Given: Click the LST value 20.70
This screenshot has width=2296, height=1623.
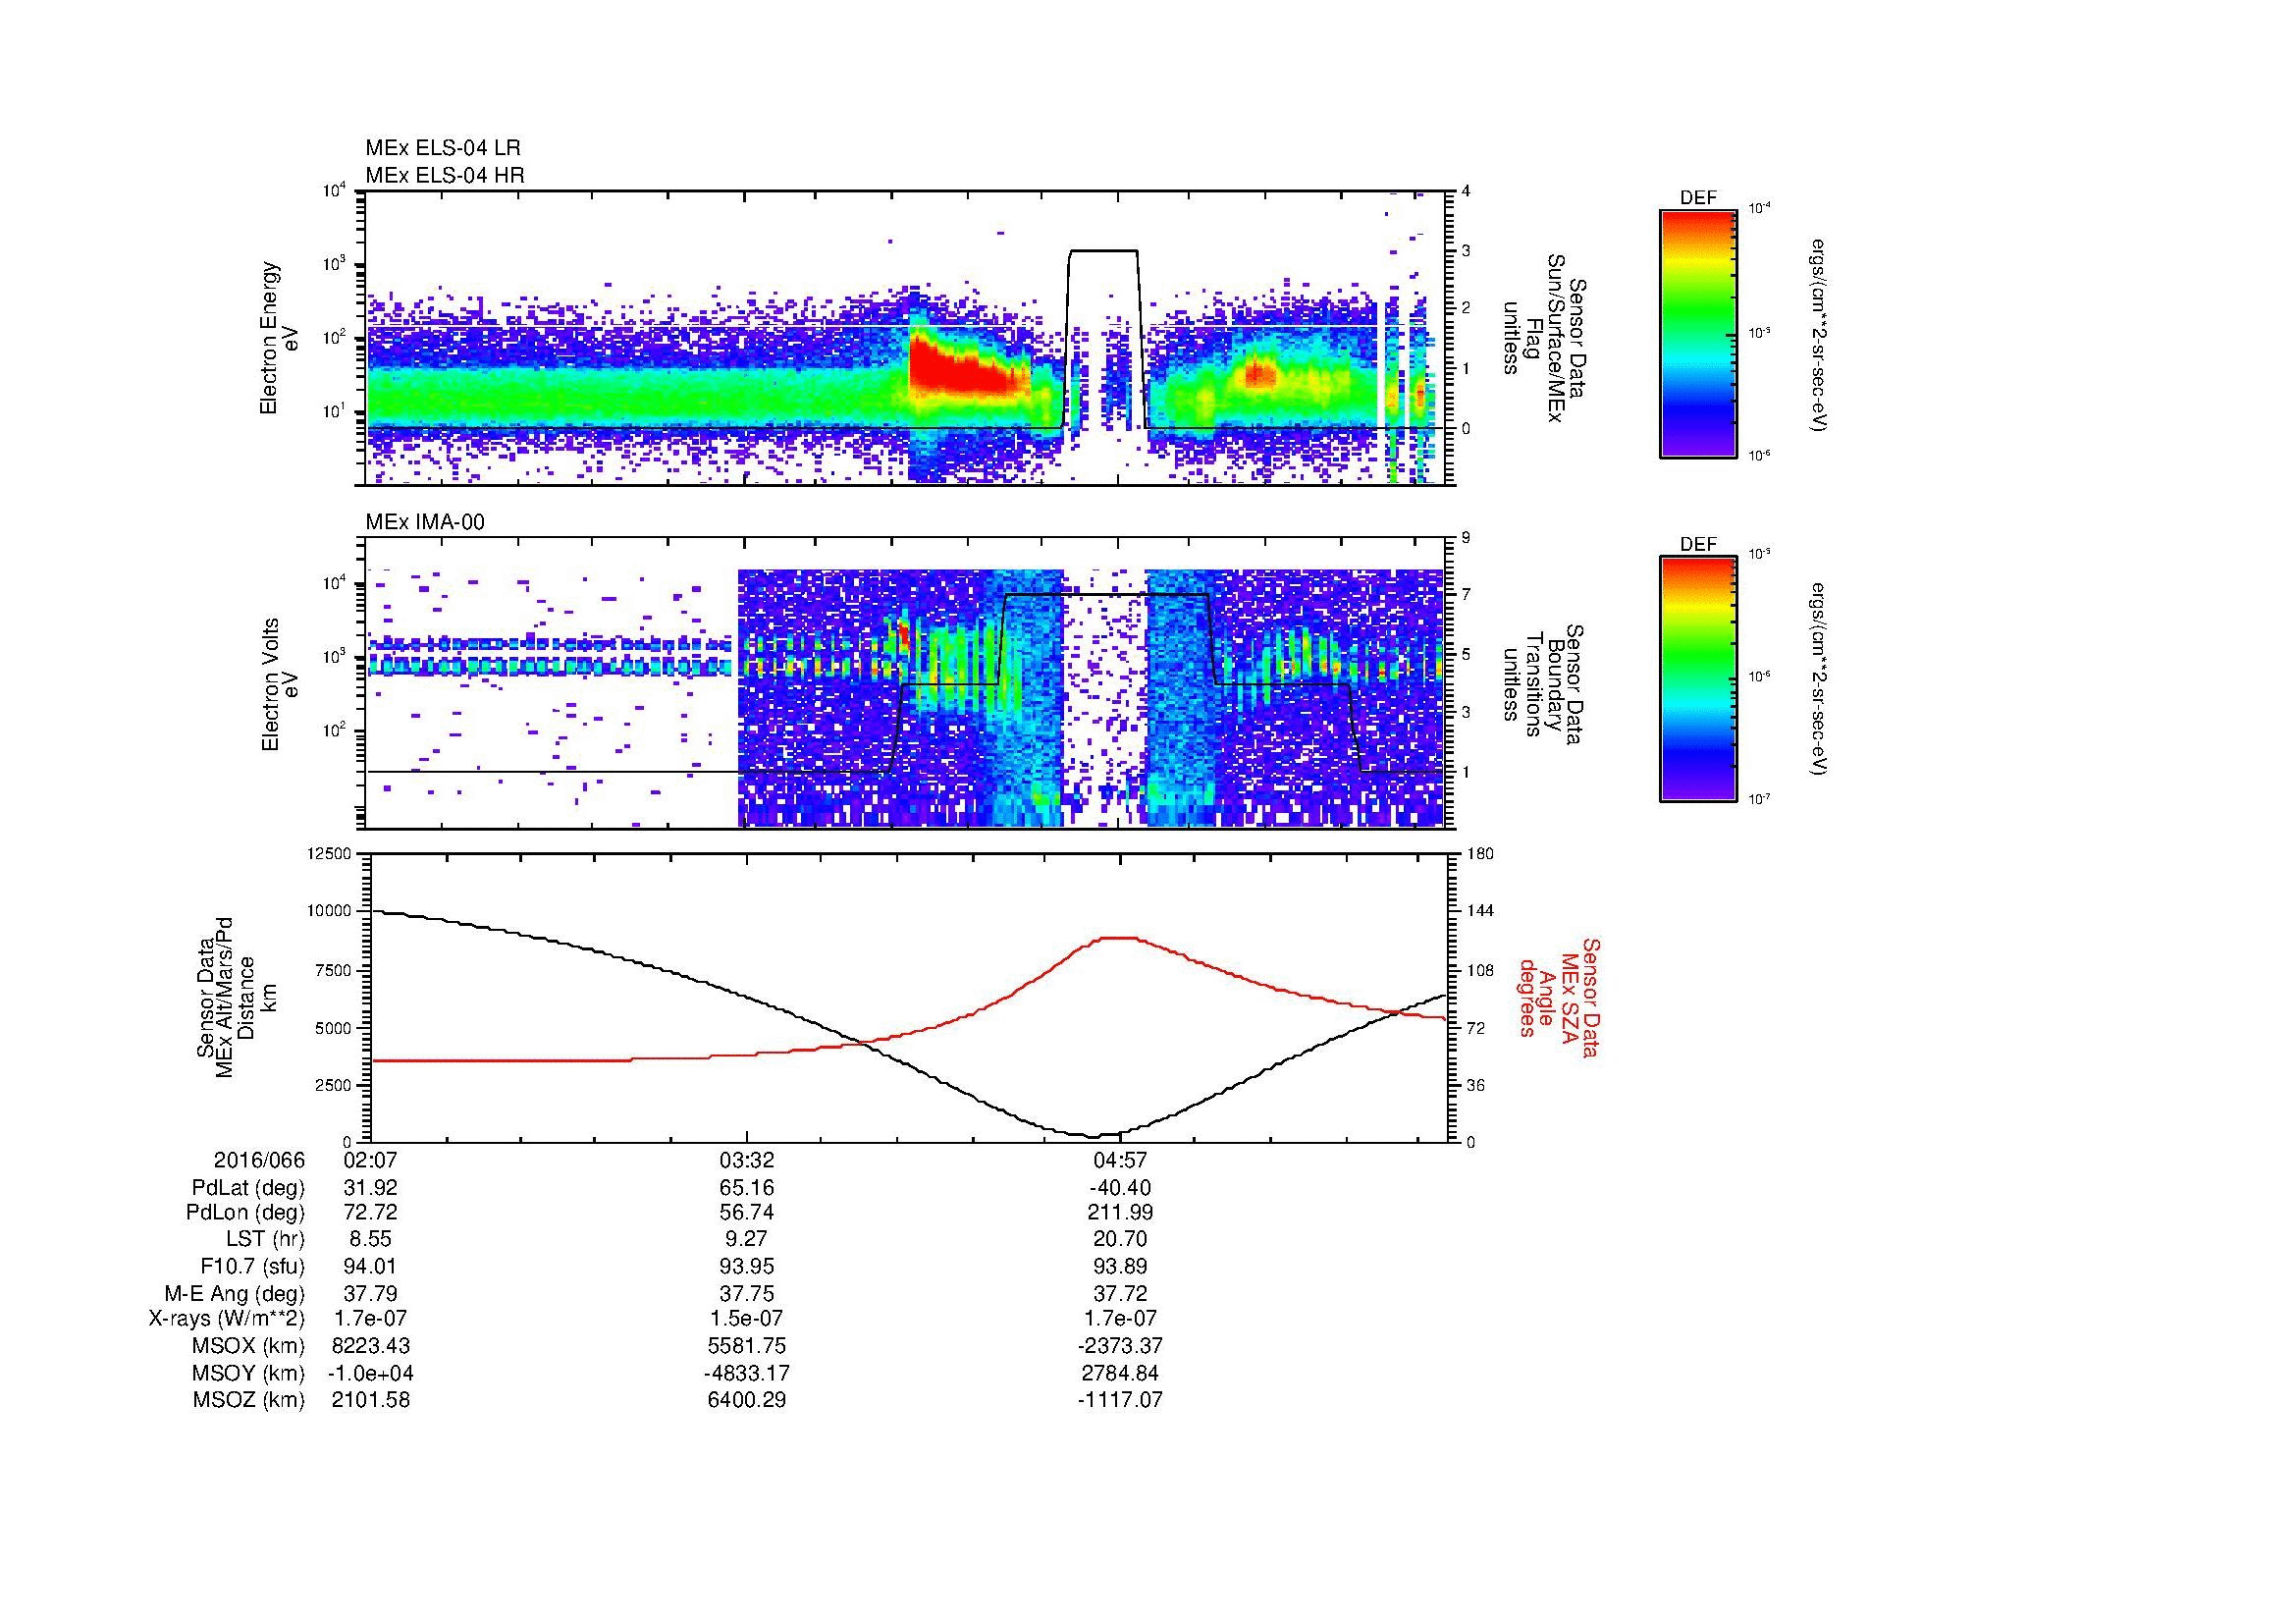Looking at the screenshot, I should tap(1120, 1239).
